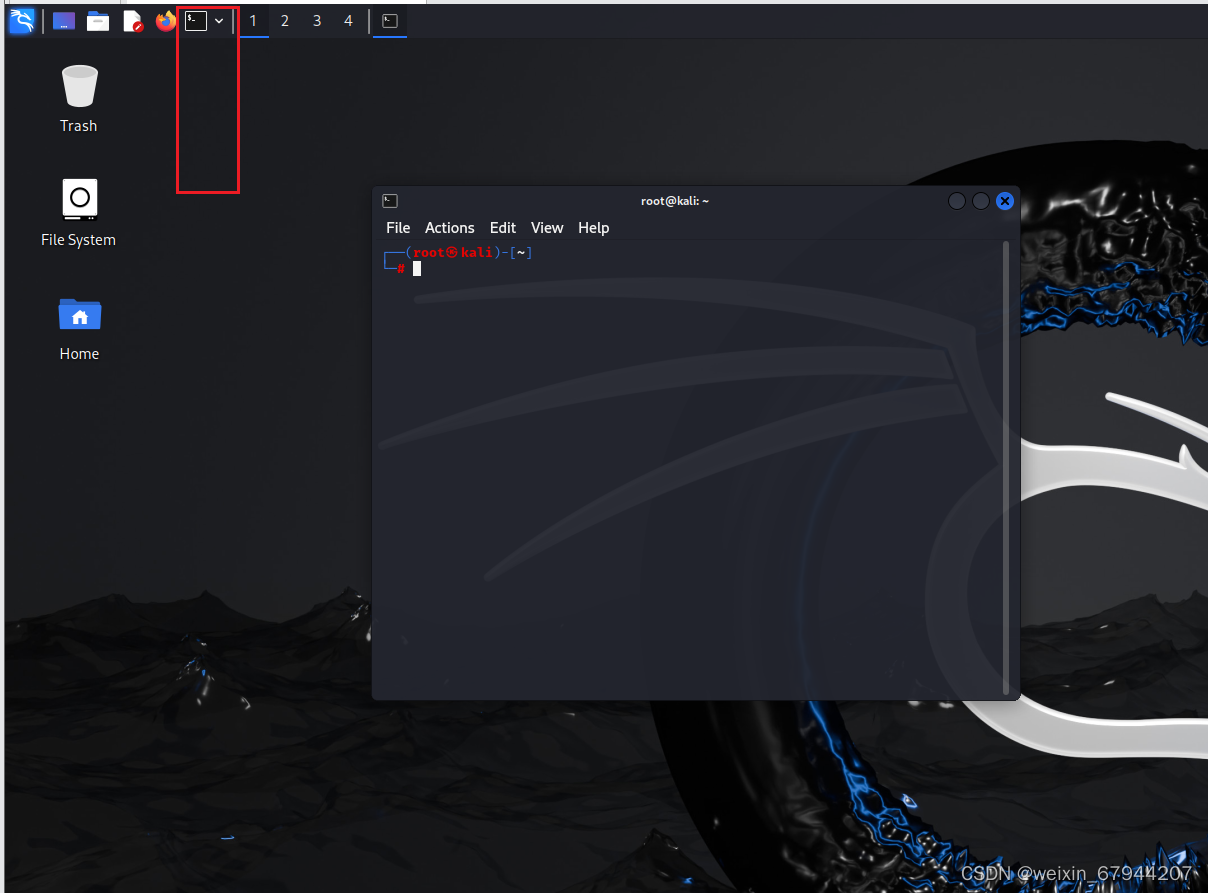Open the terminal Help menu
1208x893 pixels.
(x=594, y=228)
